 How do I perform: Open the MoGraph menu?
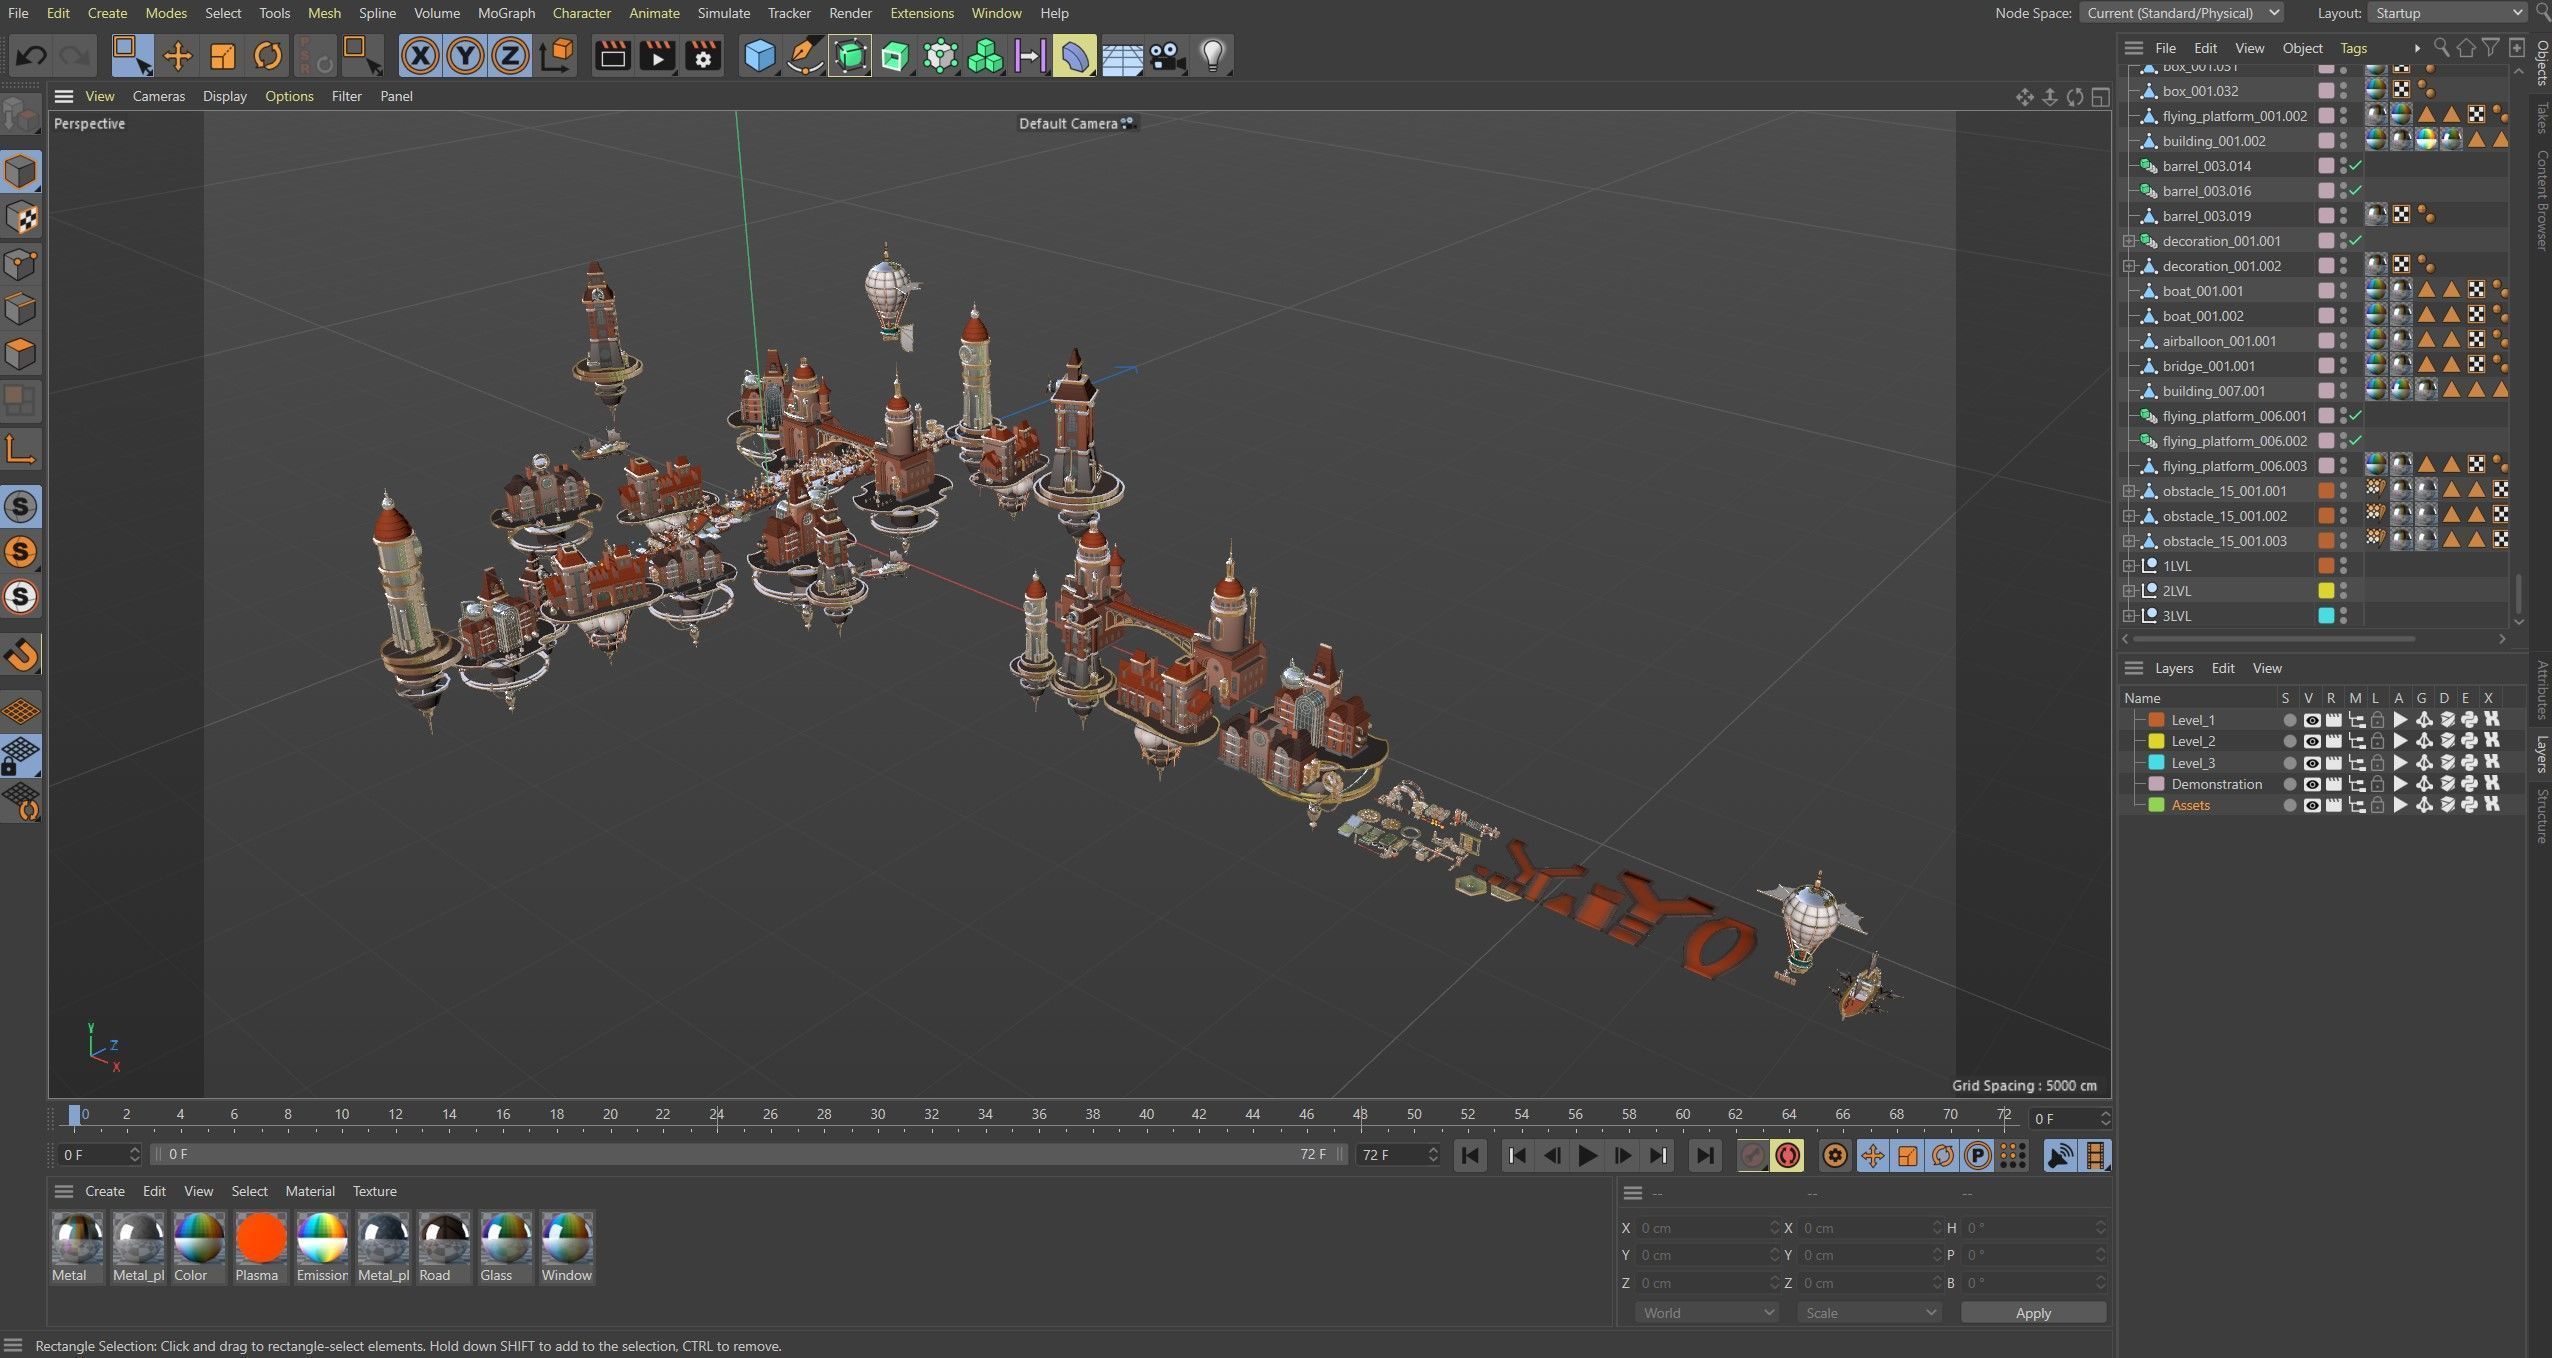tap(506, 13)
